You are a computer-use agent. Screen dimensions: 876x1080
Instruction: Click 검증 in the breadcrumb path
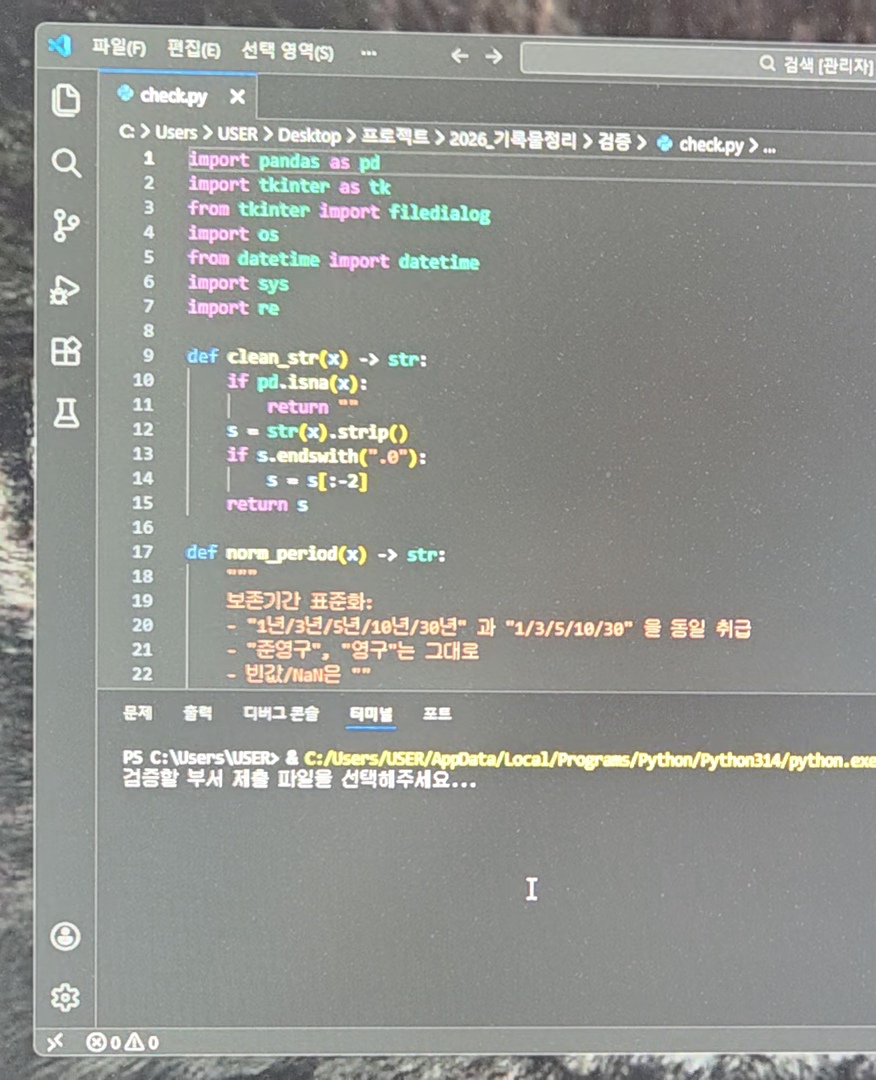(614, 142)
